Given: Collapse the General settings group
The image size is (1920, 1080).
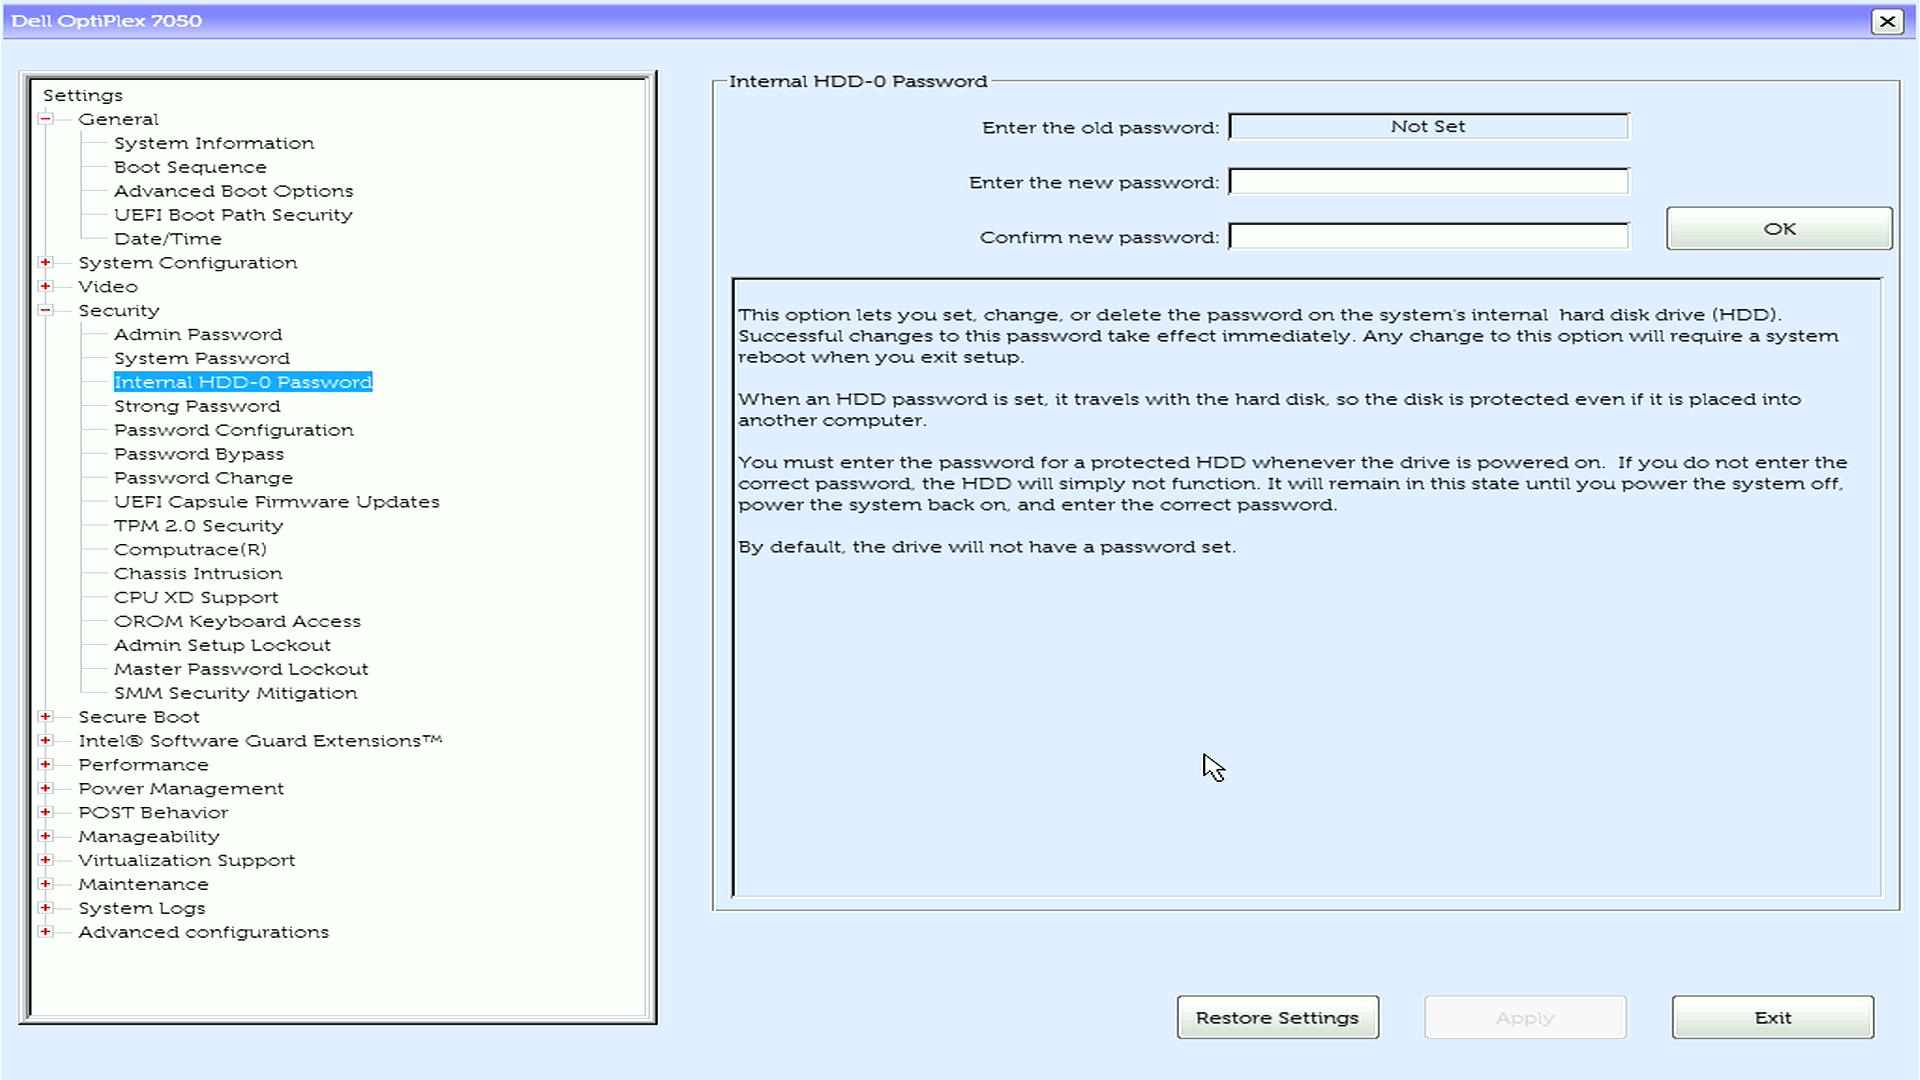Looking at the screenshot, I should click(45, 118).
